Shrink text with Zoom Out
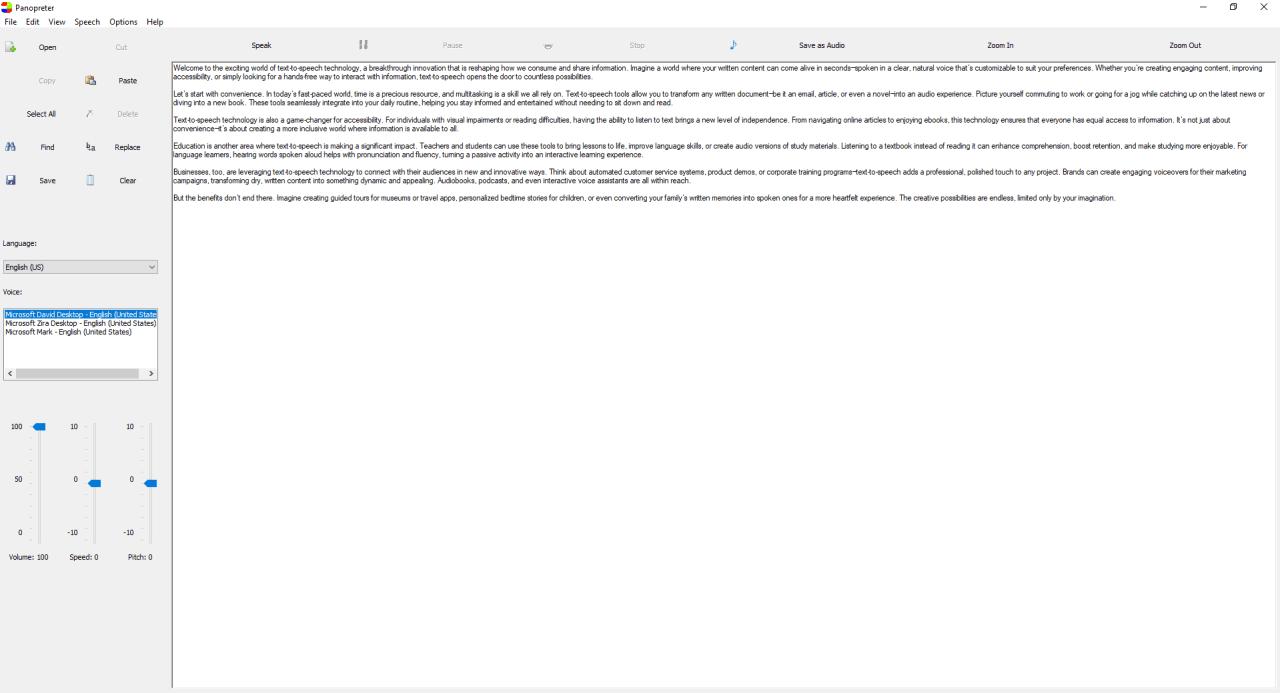Screen dimensions: 1280x693 coord(1185,45)
